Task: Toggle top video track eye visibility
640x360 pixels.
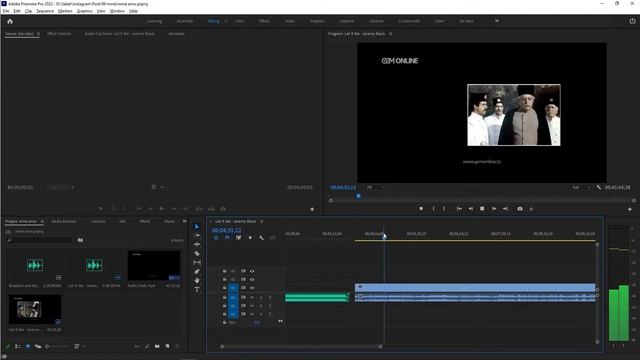Action: tap(252, 271)
